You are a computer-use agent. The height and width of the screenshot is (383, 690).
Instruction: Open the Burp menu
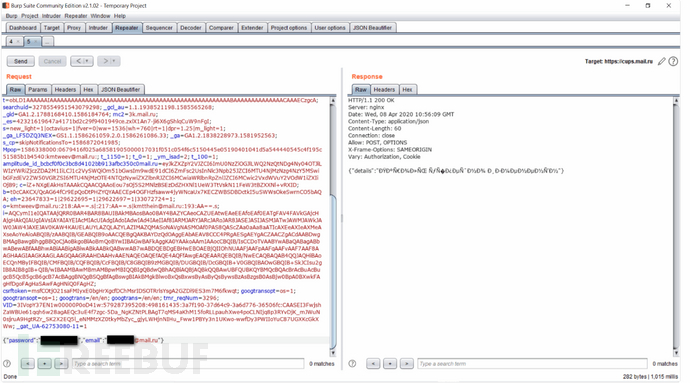click(x=11, y=16)
